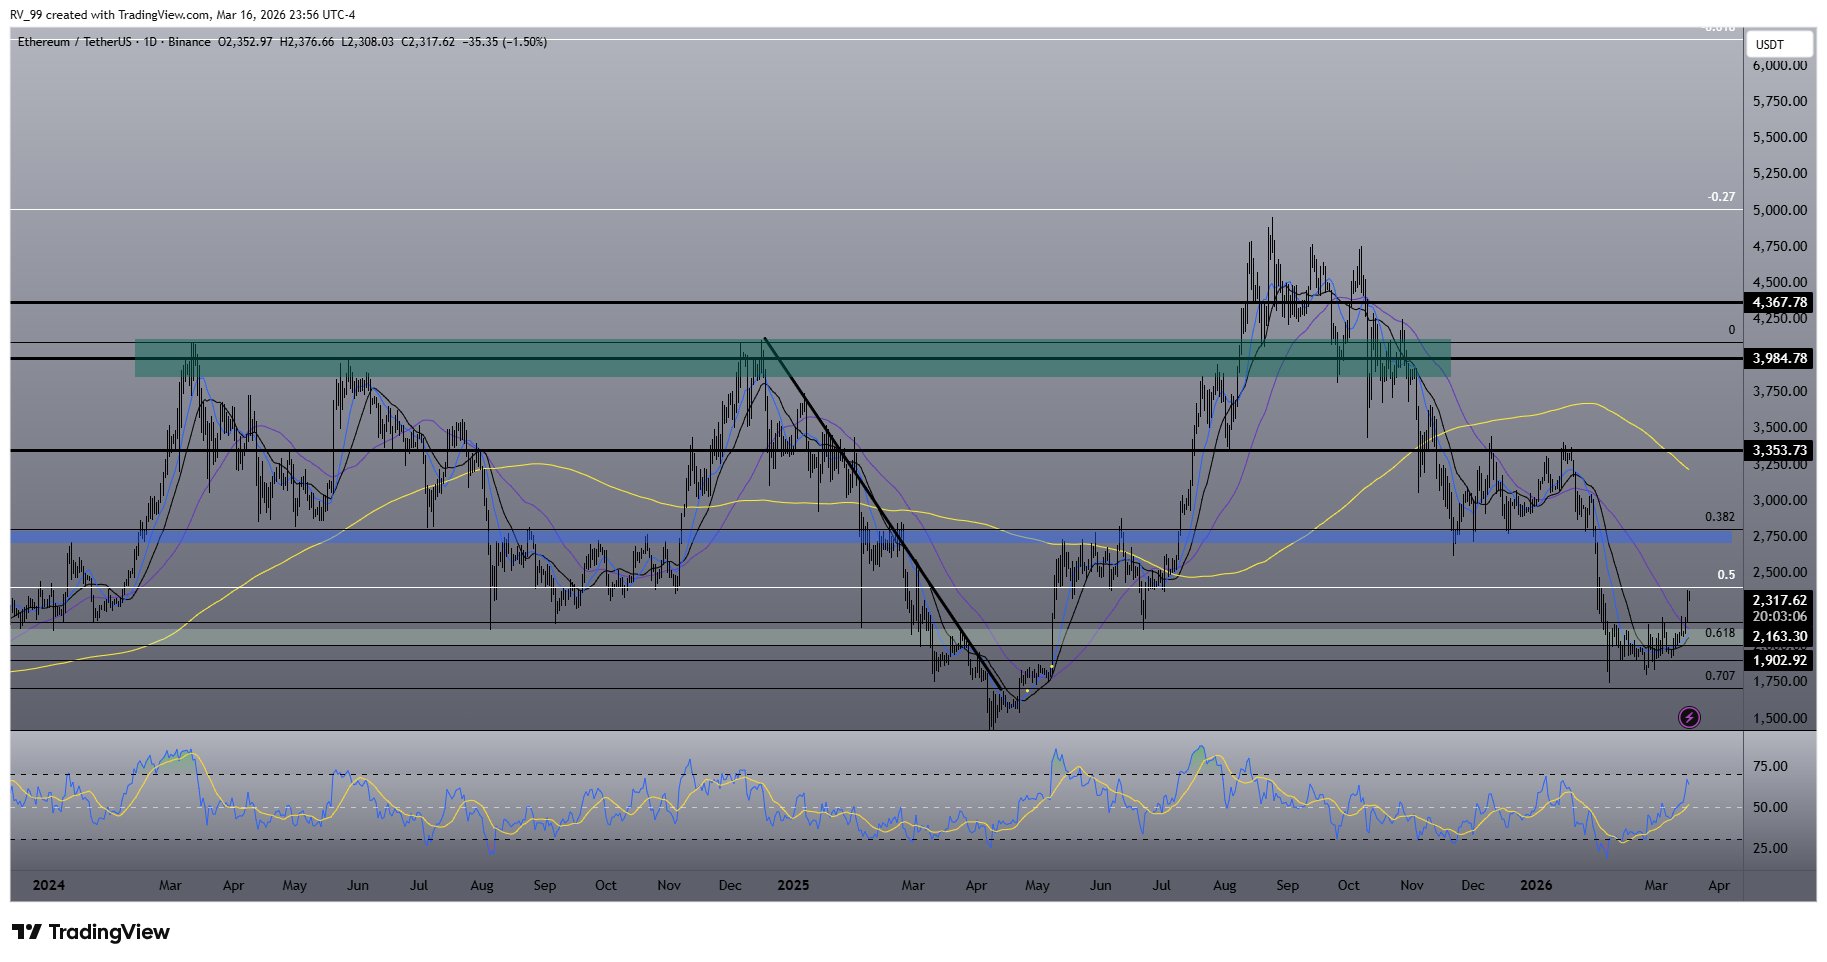Click the 2025 label on time axis
The image size is (1827, 962).
pos(793,885)
